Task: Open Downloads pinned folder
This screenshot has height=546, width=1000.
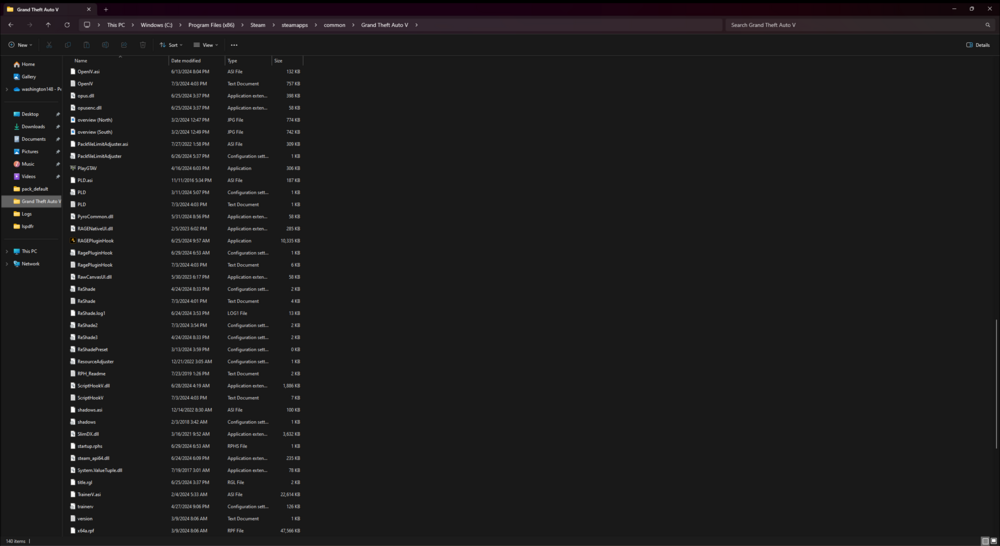Action: 31,126
